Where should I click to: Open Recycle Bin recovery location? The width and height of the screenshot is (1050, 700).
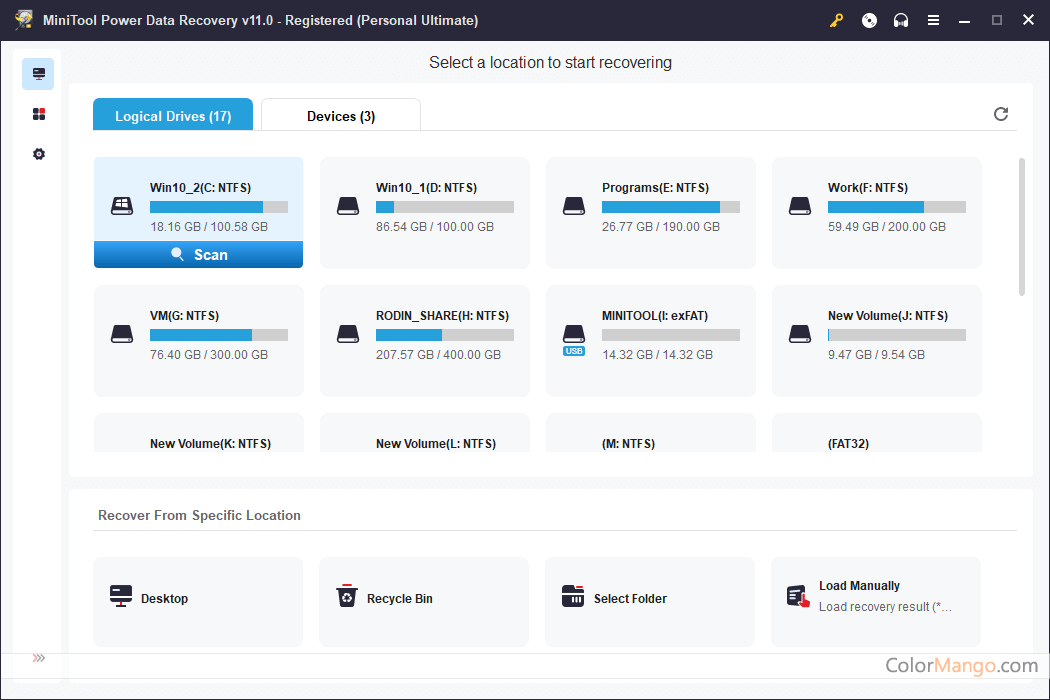pos(424,600)
